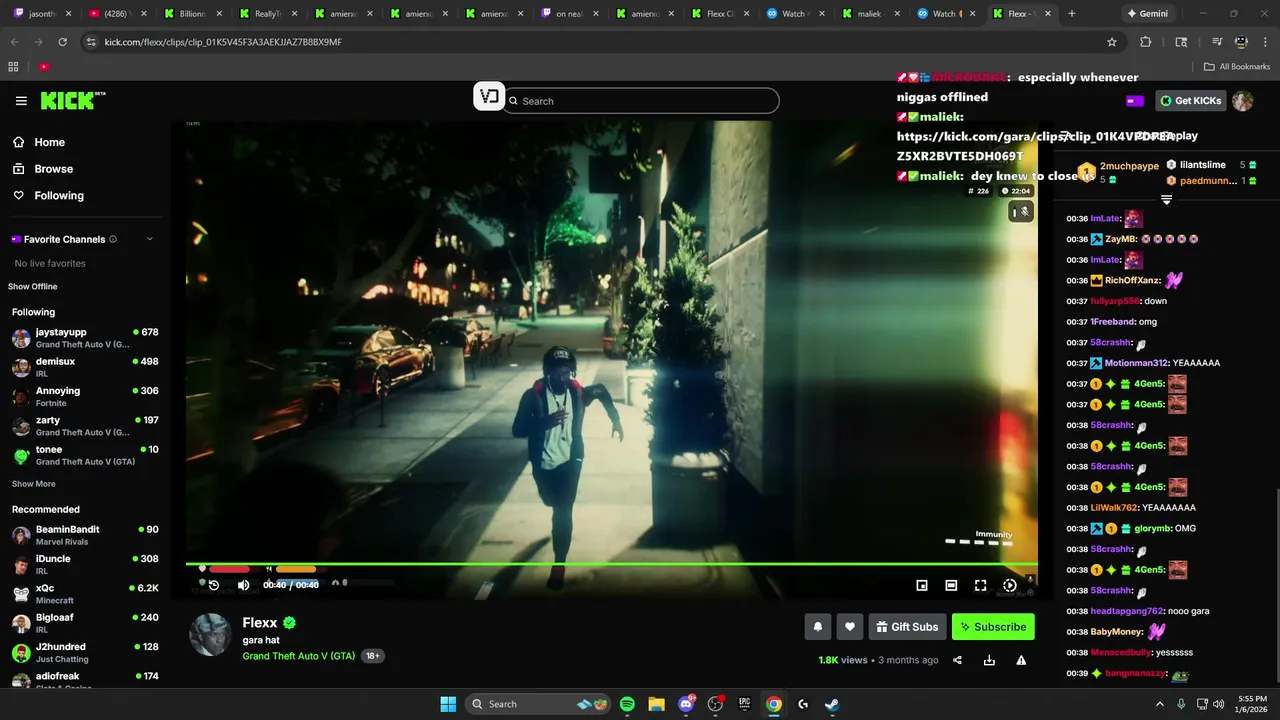This screenshot has height=720, width=1280.
Task: Open jaystayupp channel
Action: (x=85, y=338)
